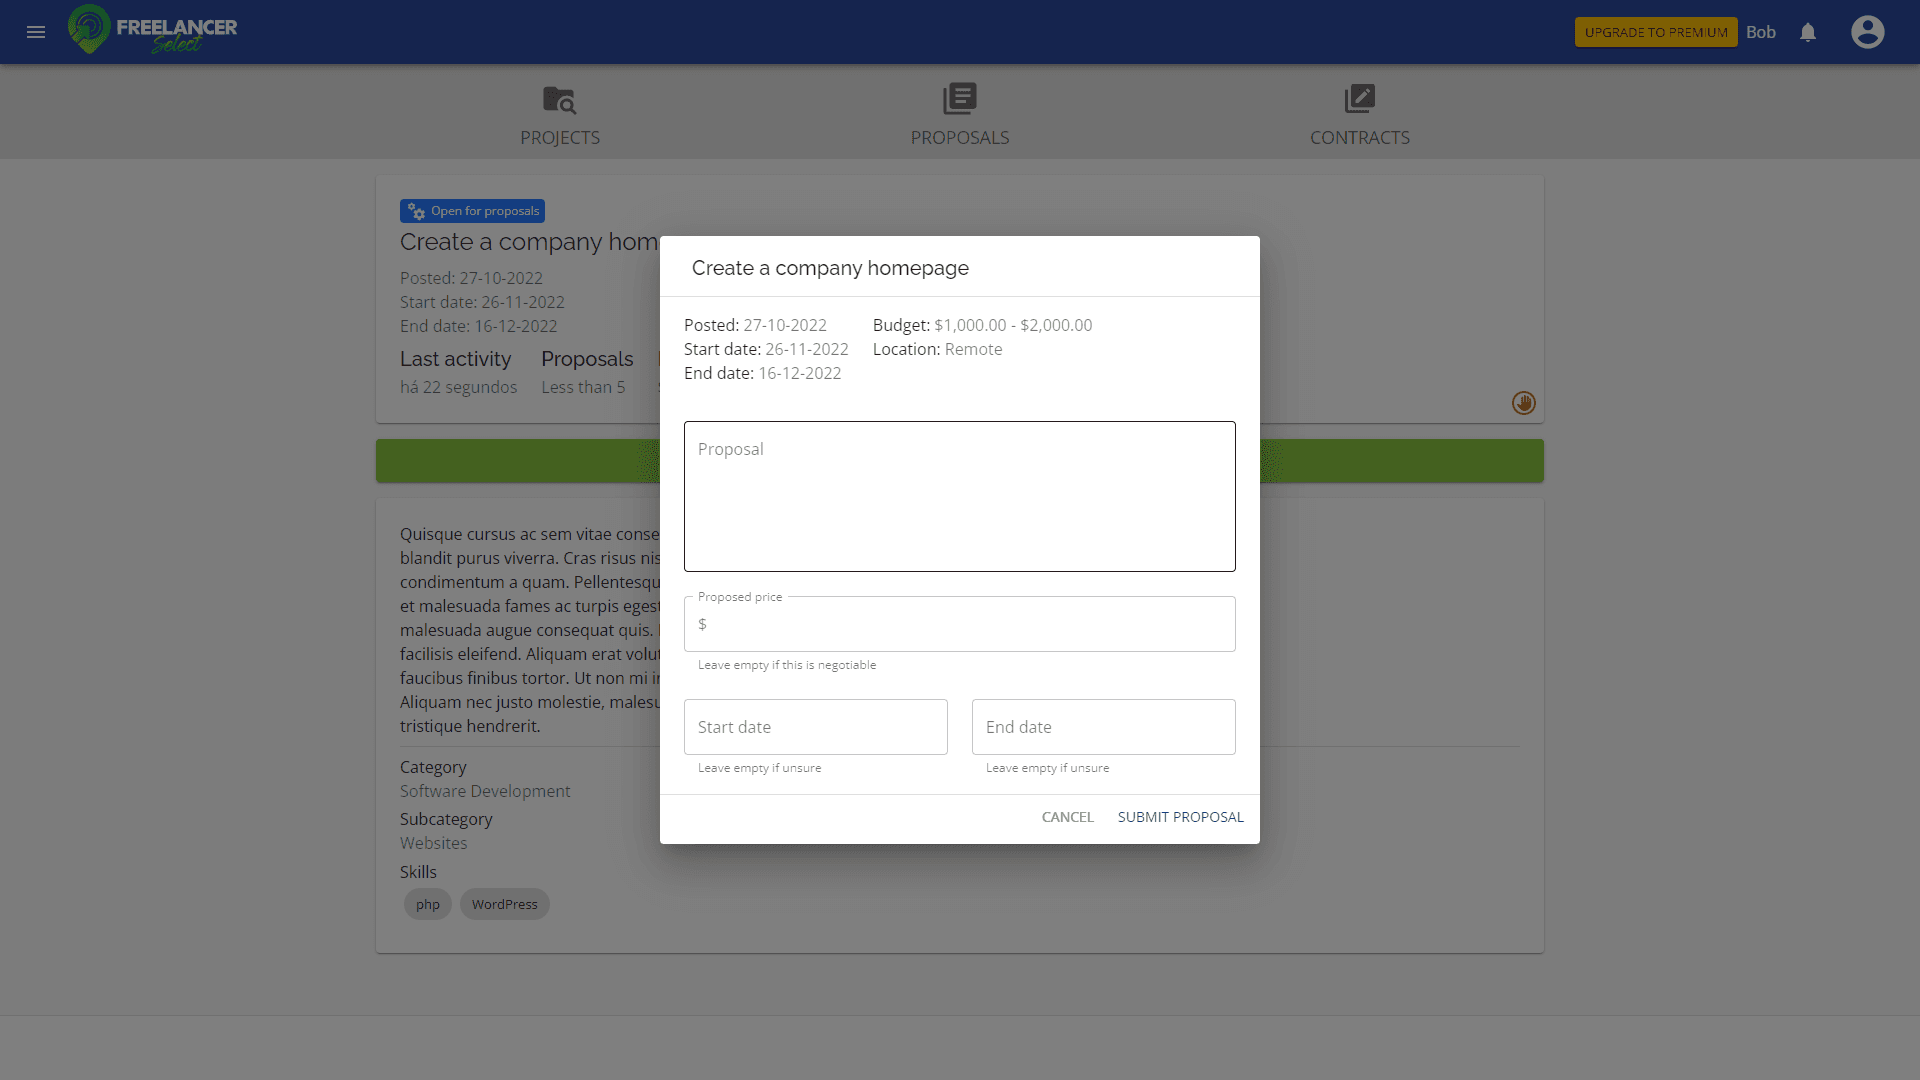Focus the Proposal text area

pos(960,496)
